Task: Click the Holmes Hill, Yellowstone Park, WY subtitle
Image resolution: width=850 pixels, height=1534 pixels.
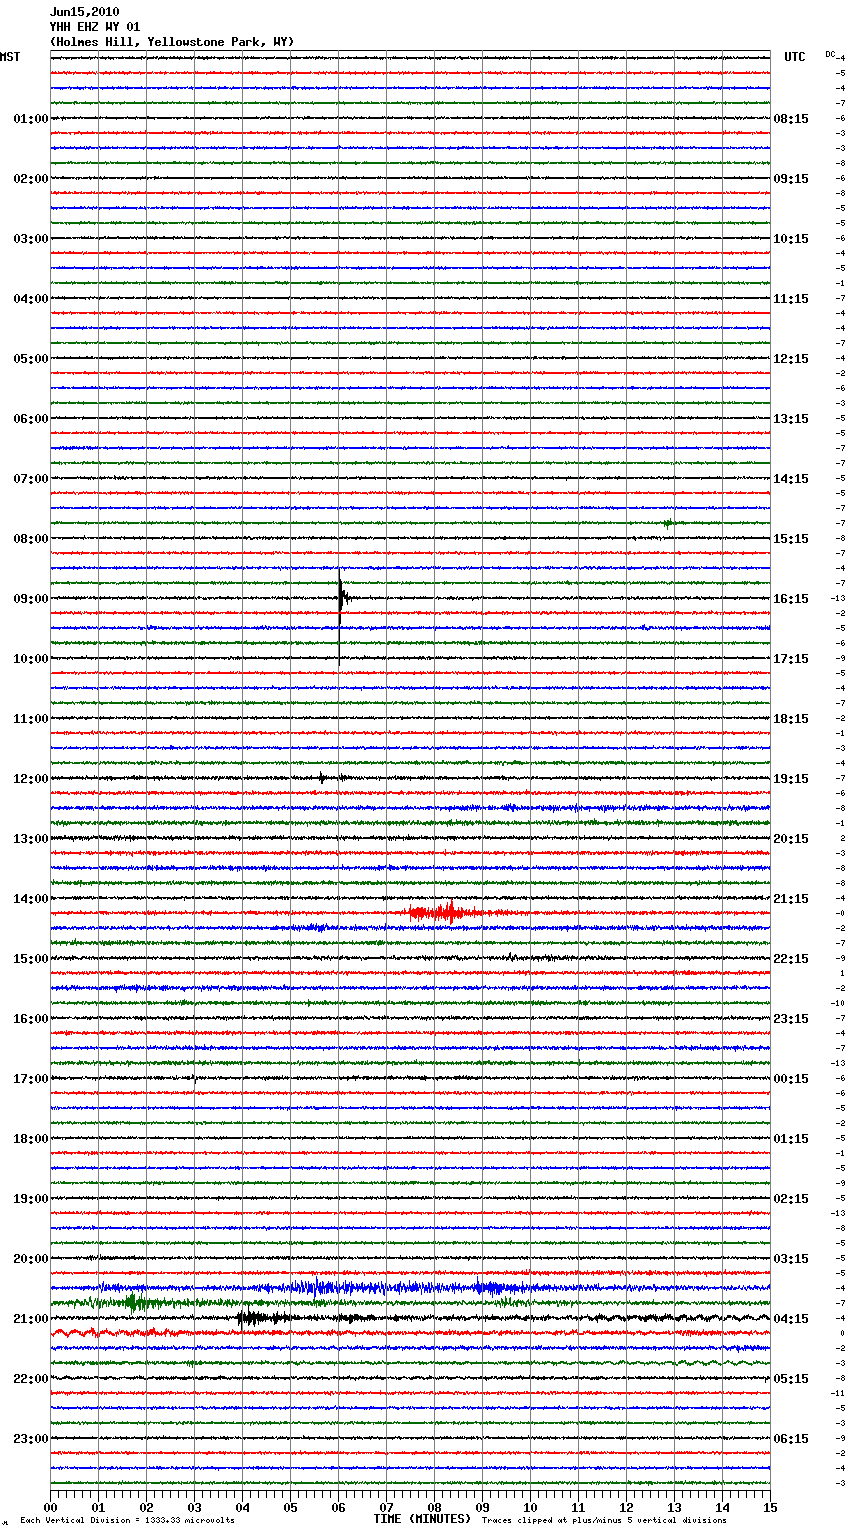Action: click(172, 42)
